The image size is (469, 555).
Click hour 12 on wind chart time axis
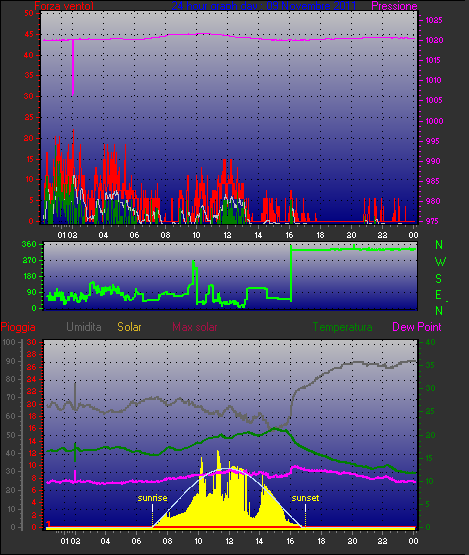click(227, 235)
